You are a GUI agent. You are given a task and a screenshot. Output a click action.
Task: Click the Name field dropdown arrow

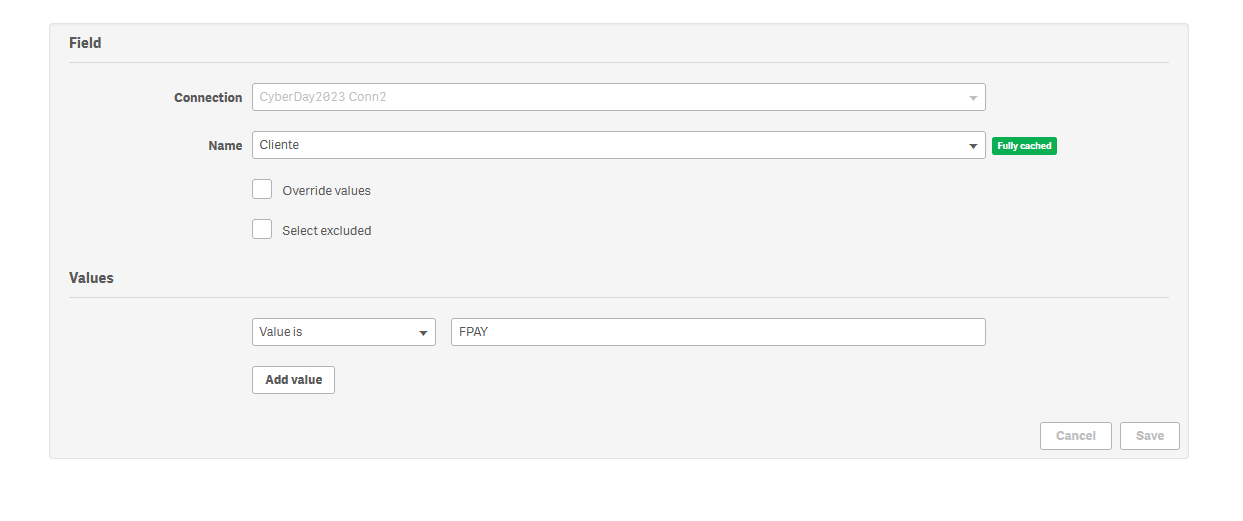(x=973, y=146)
